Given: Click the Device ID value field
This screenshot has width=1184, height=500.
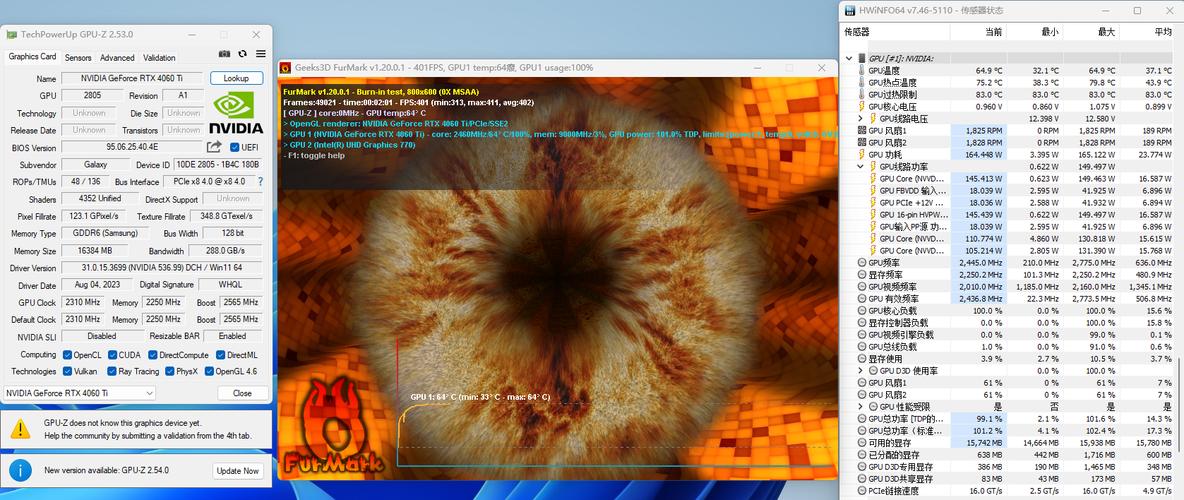Looking at the screenshot, I should pyautogui.click(x=217, y=164).
